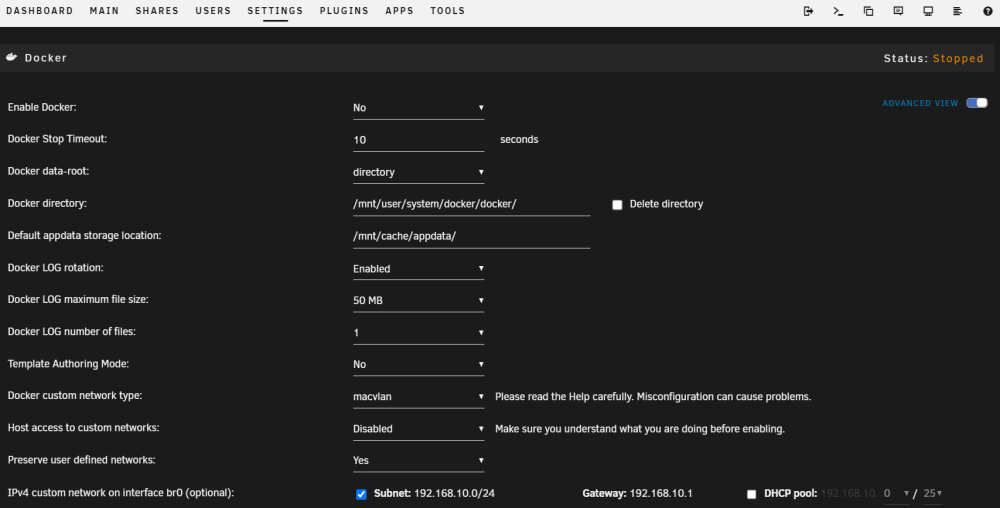Open the Docker custom network type dropdown
The height and width of the screenshot is (508, 1000).
point(418,396)
